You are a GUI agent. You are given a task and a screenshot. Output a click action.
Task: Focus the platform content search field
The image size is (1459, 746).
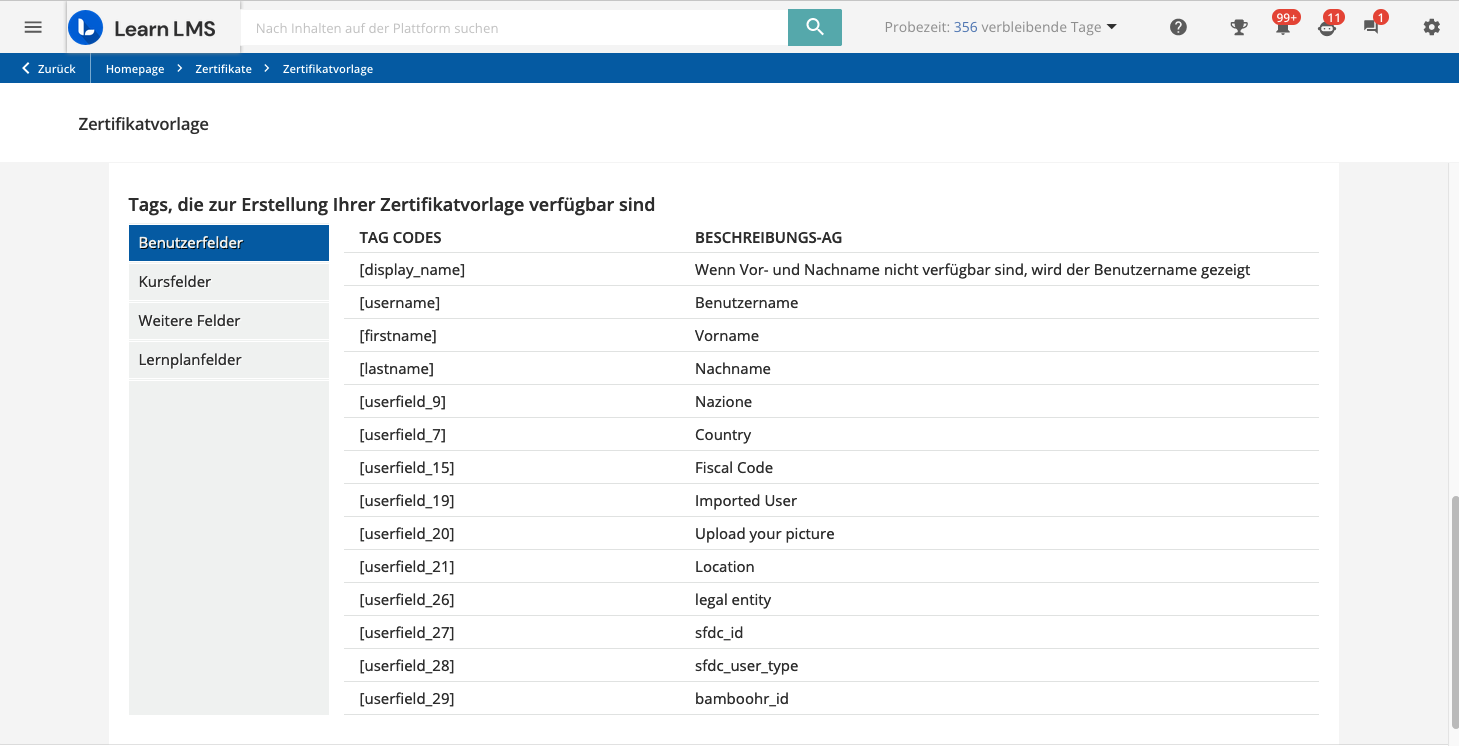(x=514, y=28)
